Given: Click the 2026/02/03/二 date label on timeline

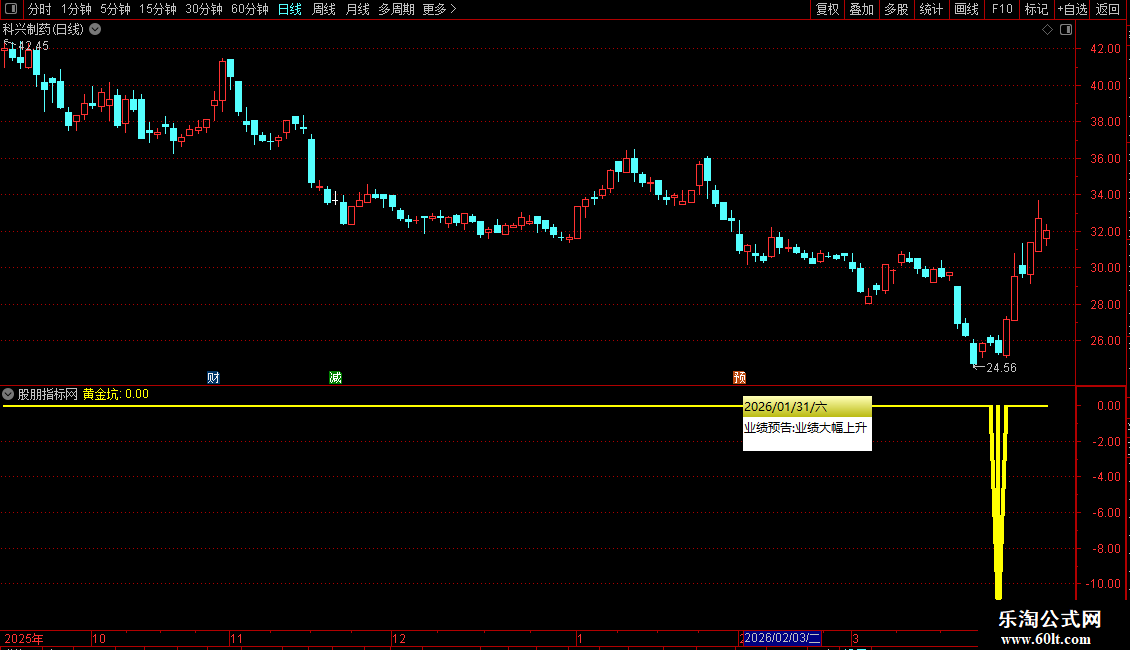Looking at the screenshot, I should (782, 638).
